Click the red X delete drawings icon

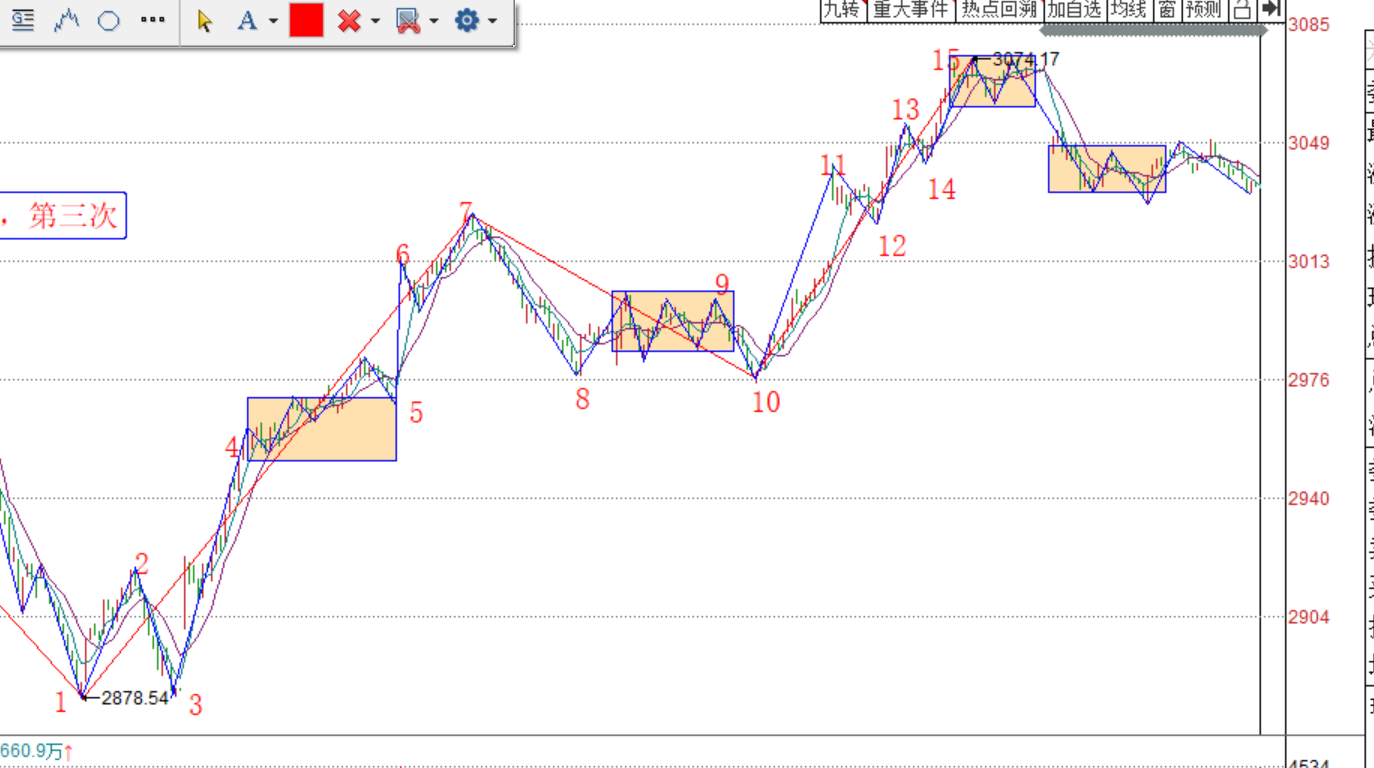click(348, 20)
